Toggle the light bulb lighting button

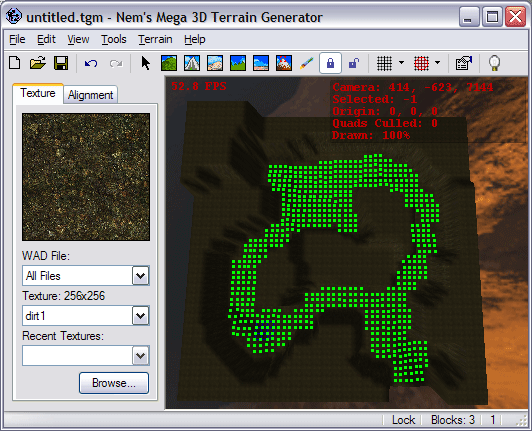[x=494, y=63]
